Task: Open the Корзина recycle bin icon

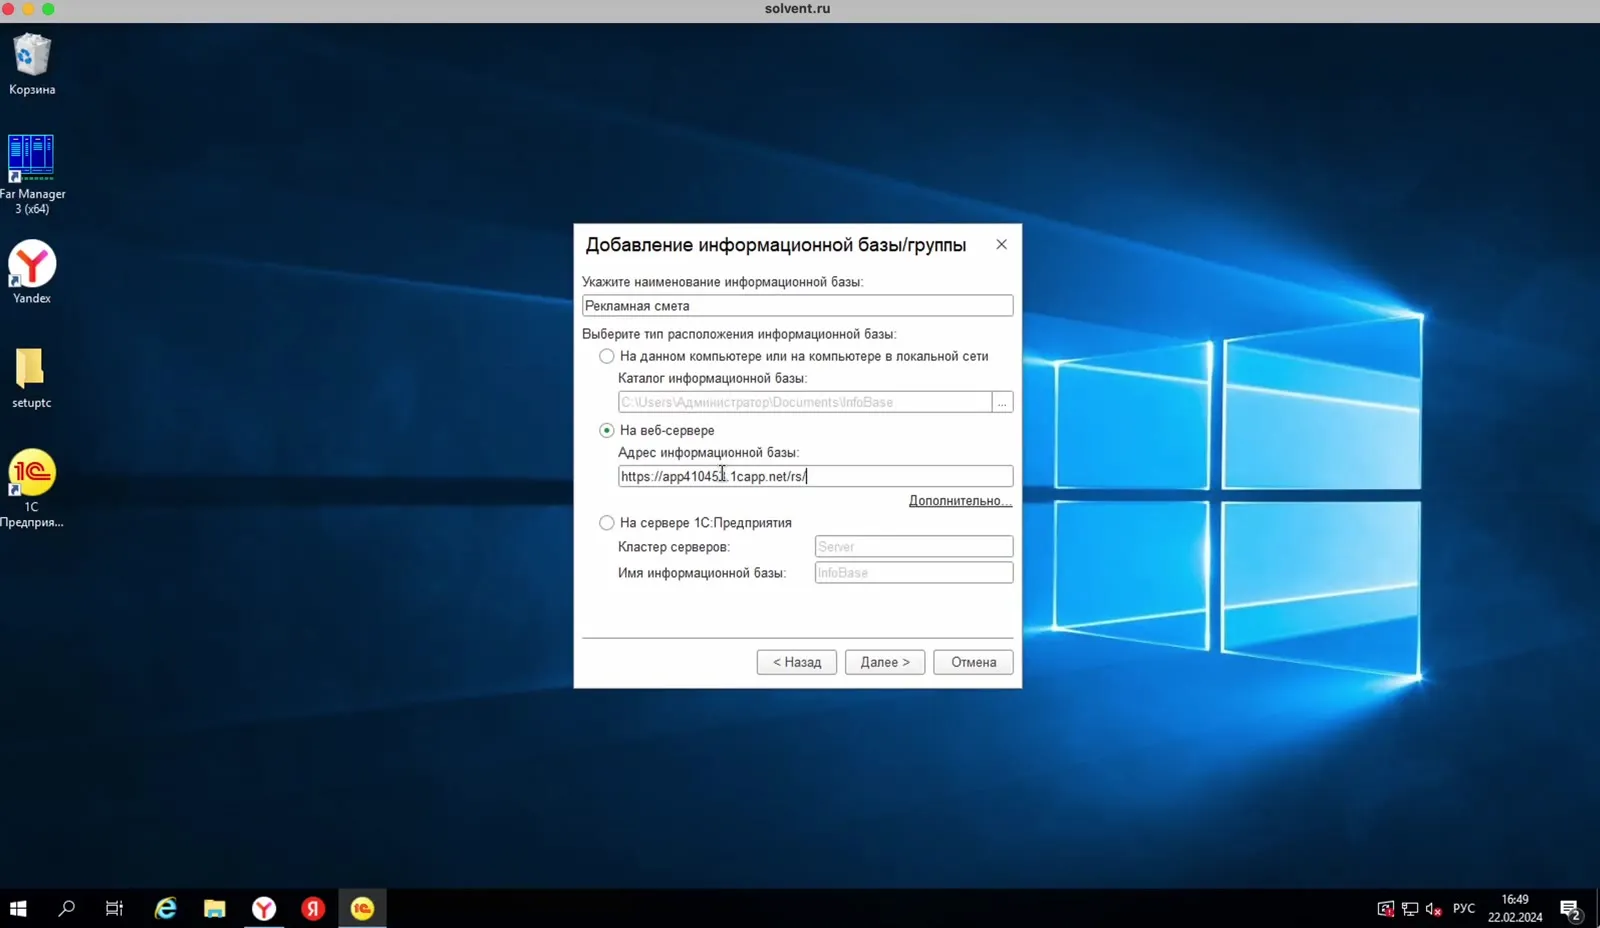Action: 32,64
